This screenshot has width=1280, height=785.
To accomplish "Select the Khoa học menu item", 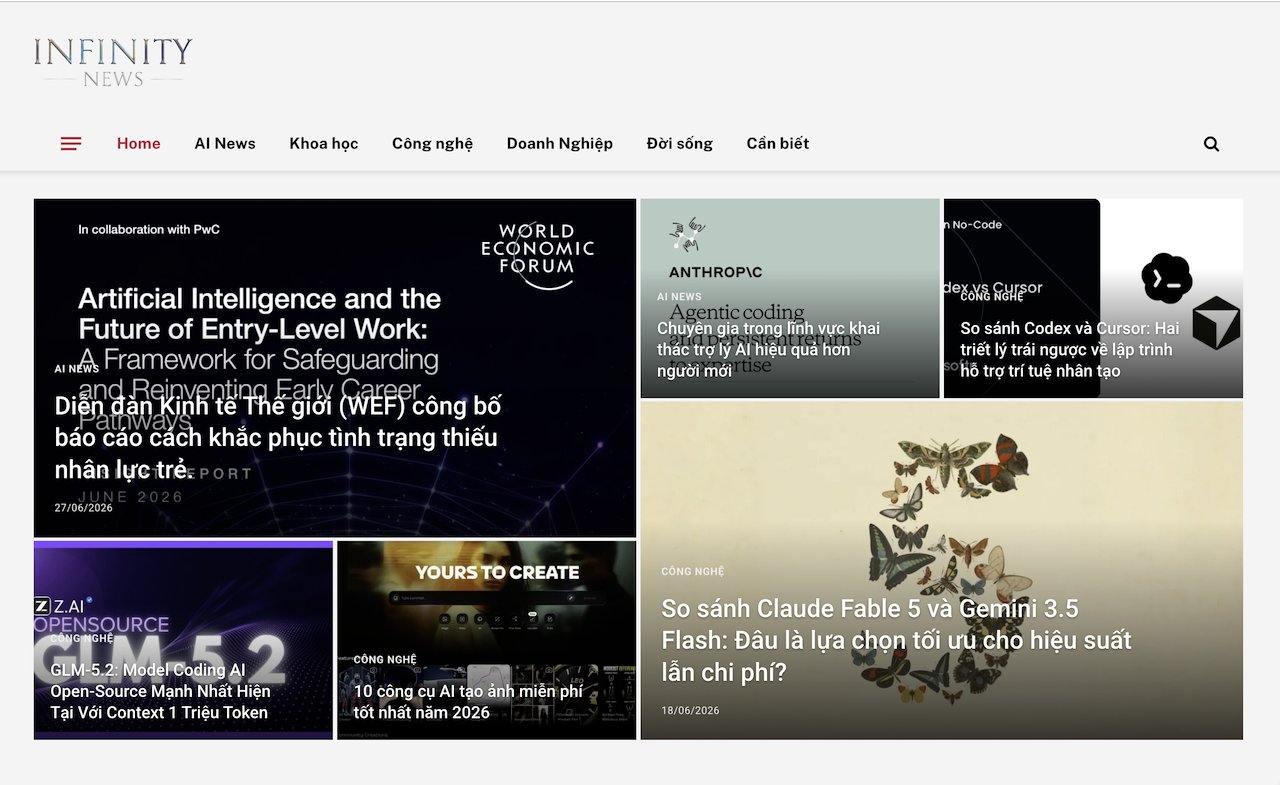I will (324, 143).
